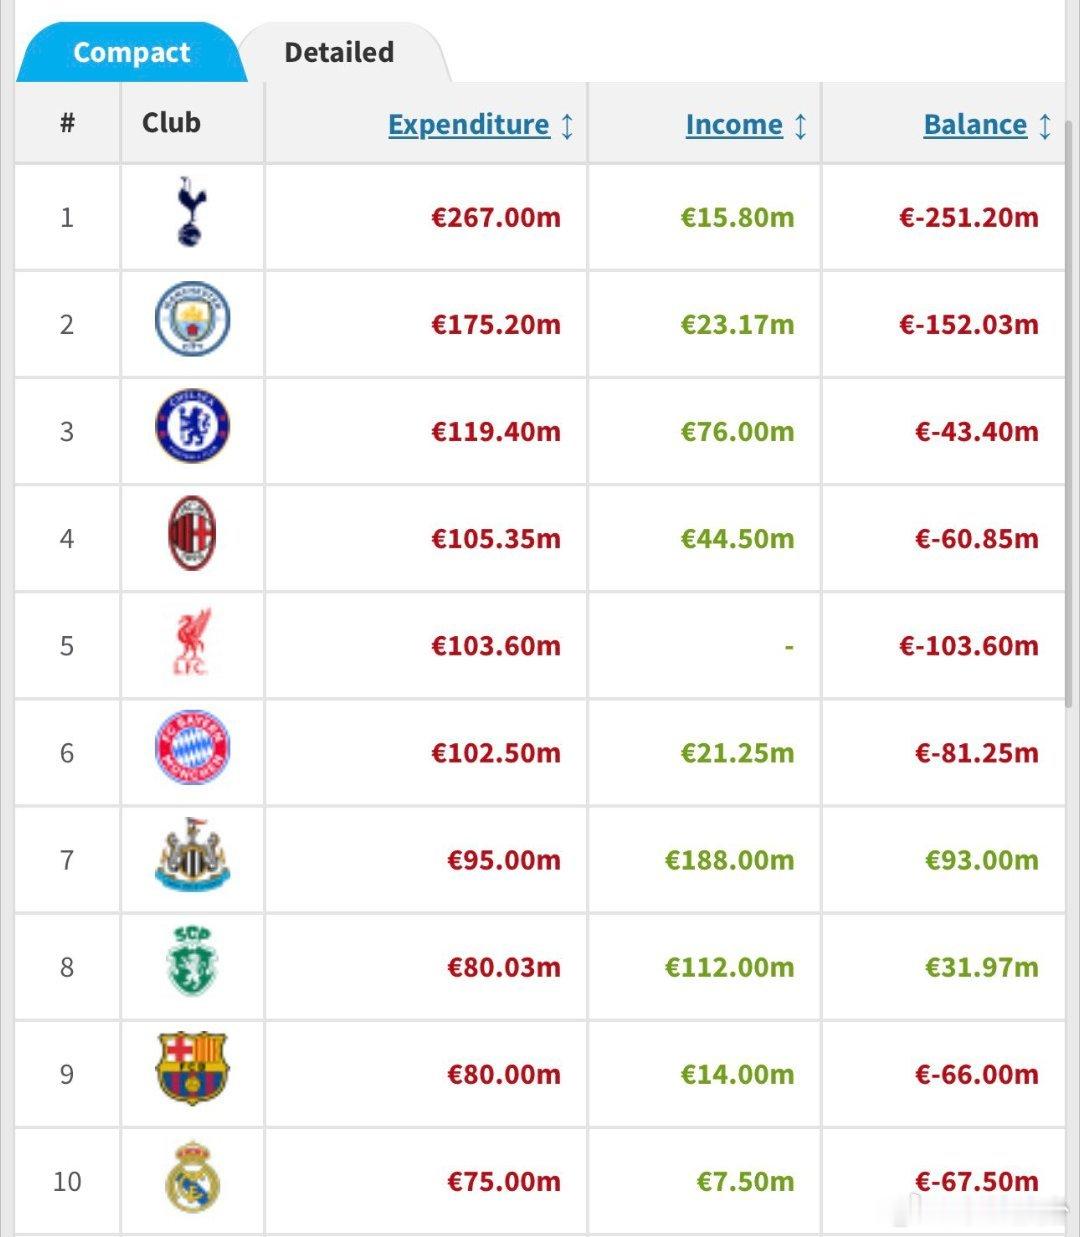
Task: Click the Newcastle United crest
Action: pos(192,854)
